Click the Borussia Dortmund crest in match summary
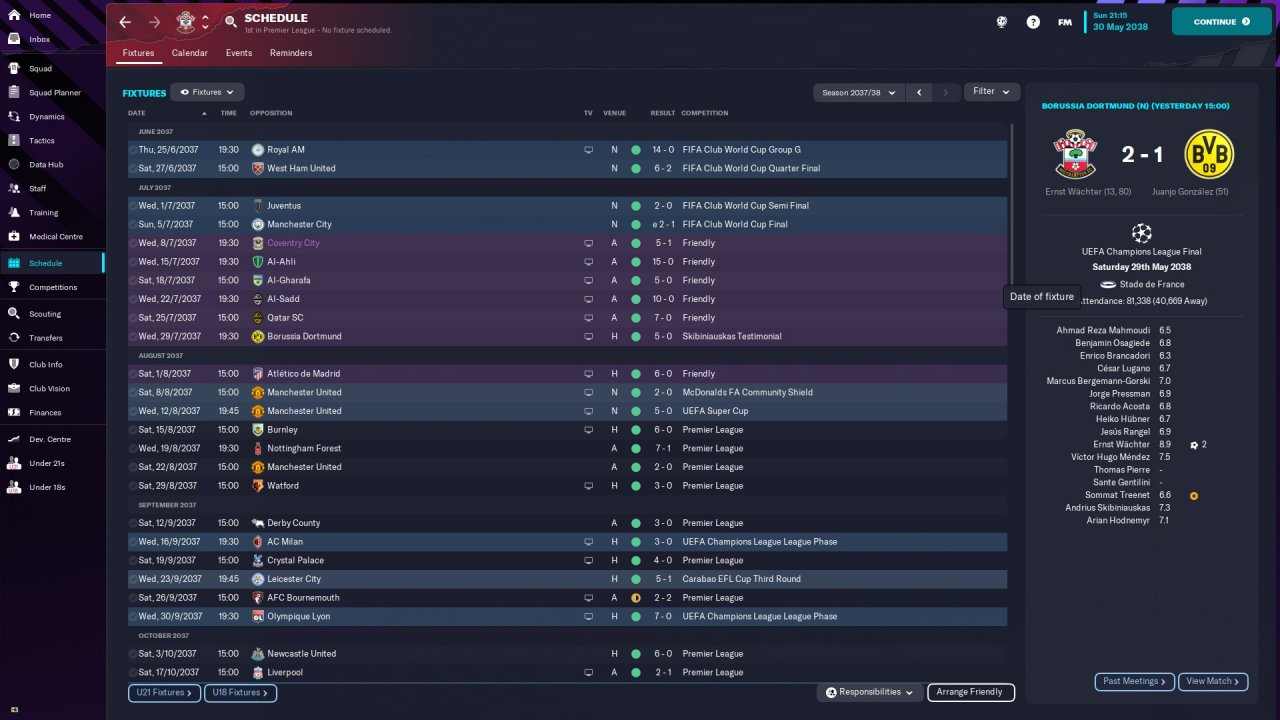Screen dimensions: 1280x720 (1209, 154)
